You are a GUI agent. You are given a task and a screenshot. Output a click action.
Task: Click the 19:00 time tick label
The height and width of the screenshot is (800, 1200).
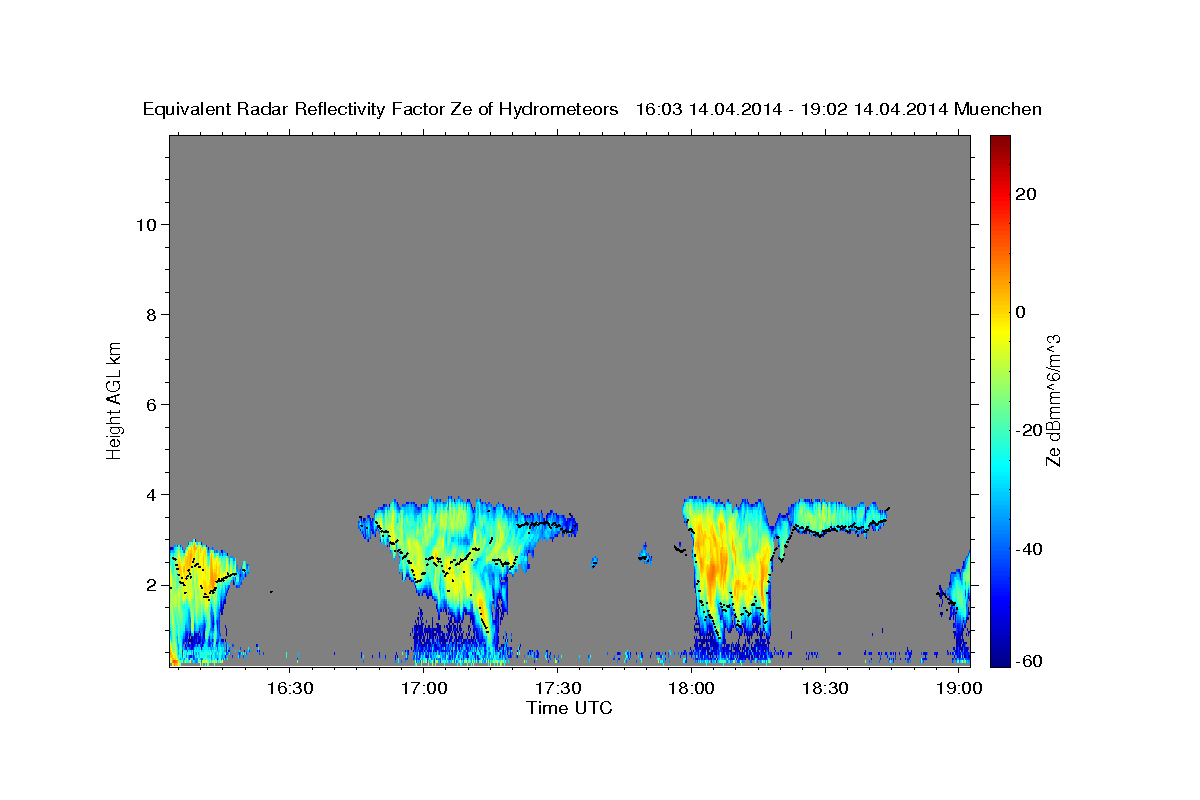tap(960, 688)
